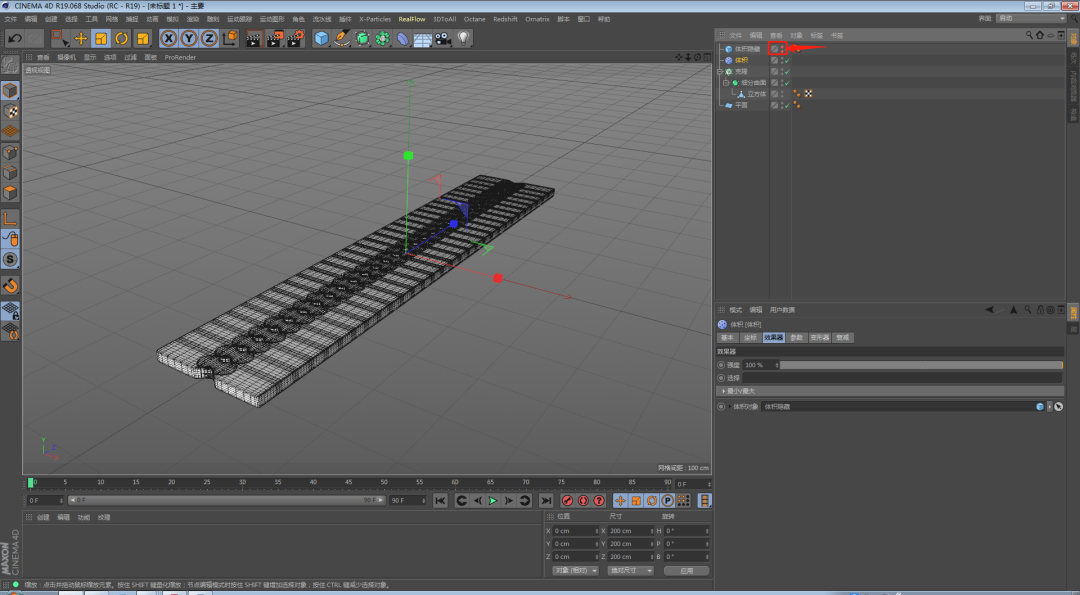Toggle visibility dots of 体积隐藏 object
1080x595 pixels.
pos(781,49)
